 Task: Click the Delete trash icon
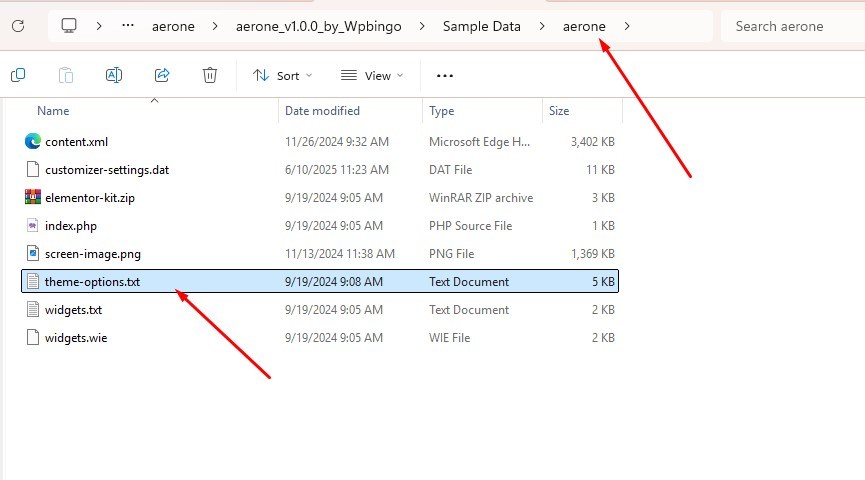pyautogui.click(x=210, y=75)
